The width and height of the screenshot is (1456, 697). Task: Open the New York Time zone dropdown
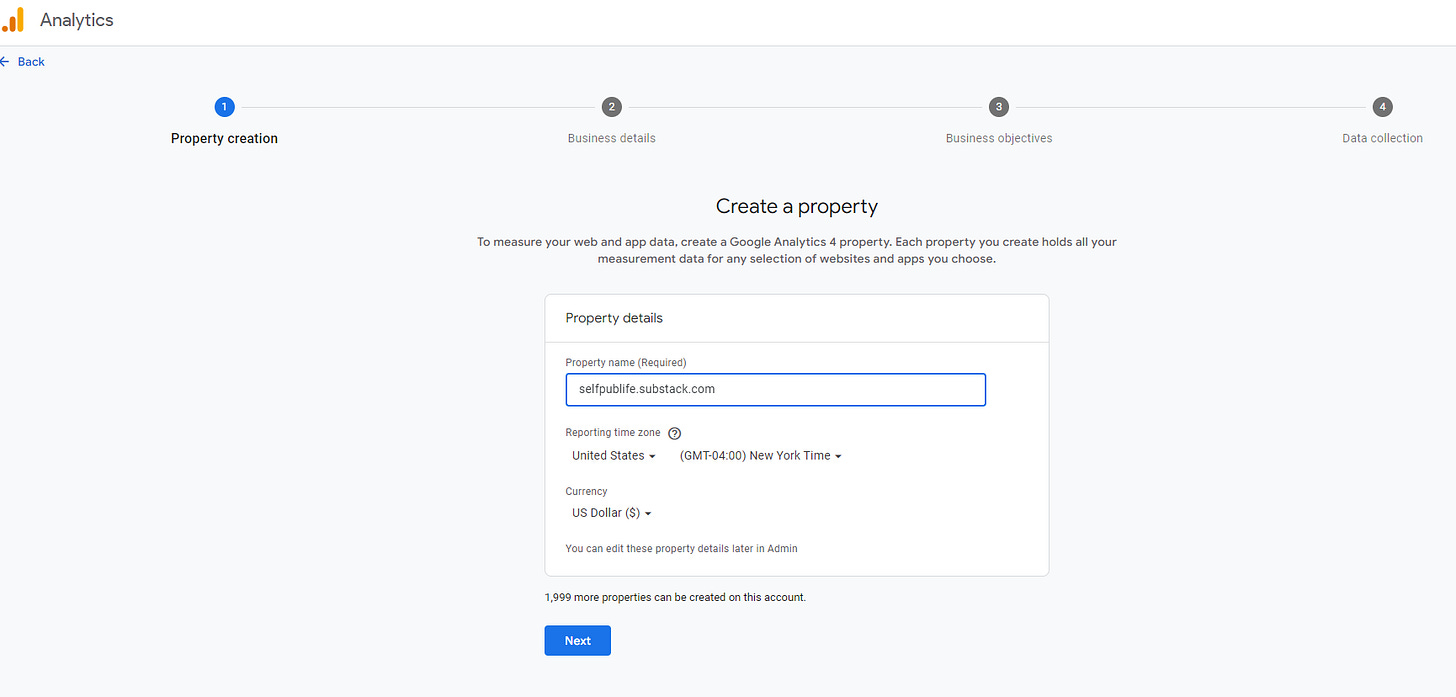tap(759, 455)
